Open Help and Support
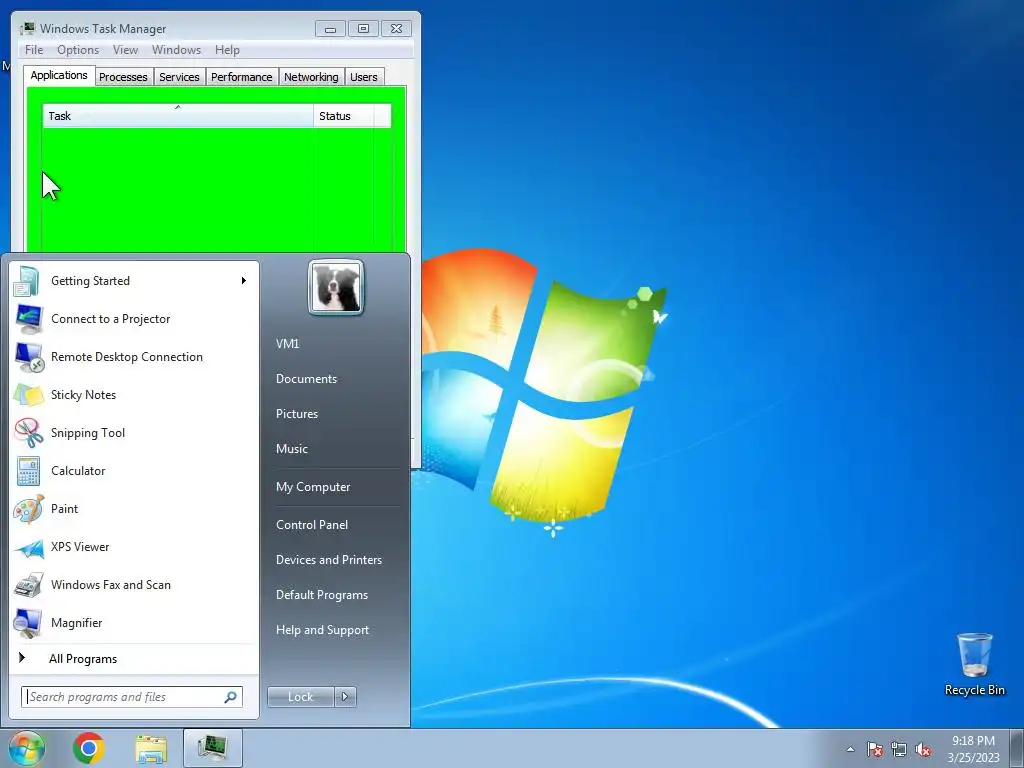This screenshot has height=768, width=1024. click(323, 630)
